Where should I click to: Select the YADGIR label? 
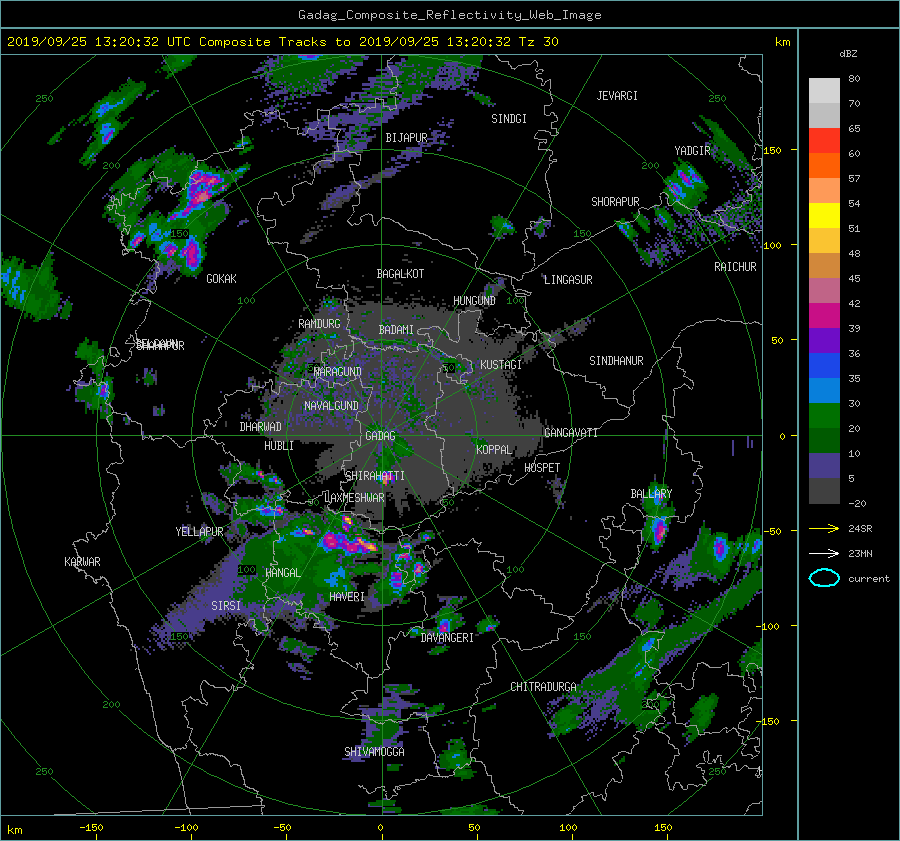(x=692, y=150)
